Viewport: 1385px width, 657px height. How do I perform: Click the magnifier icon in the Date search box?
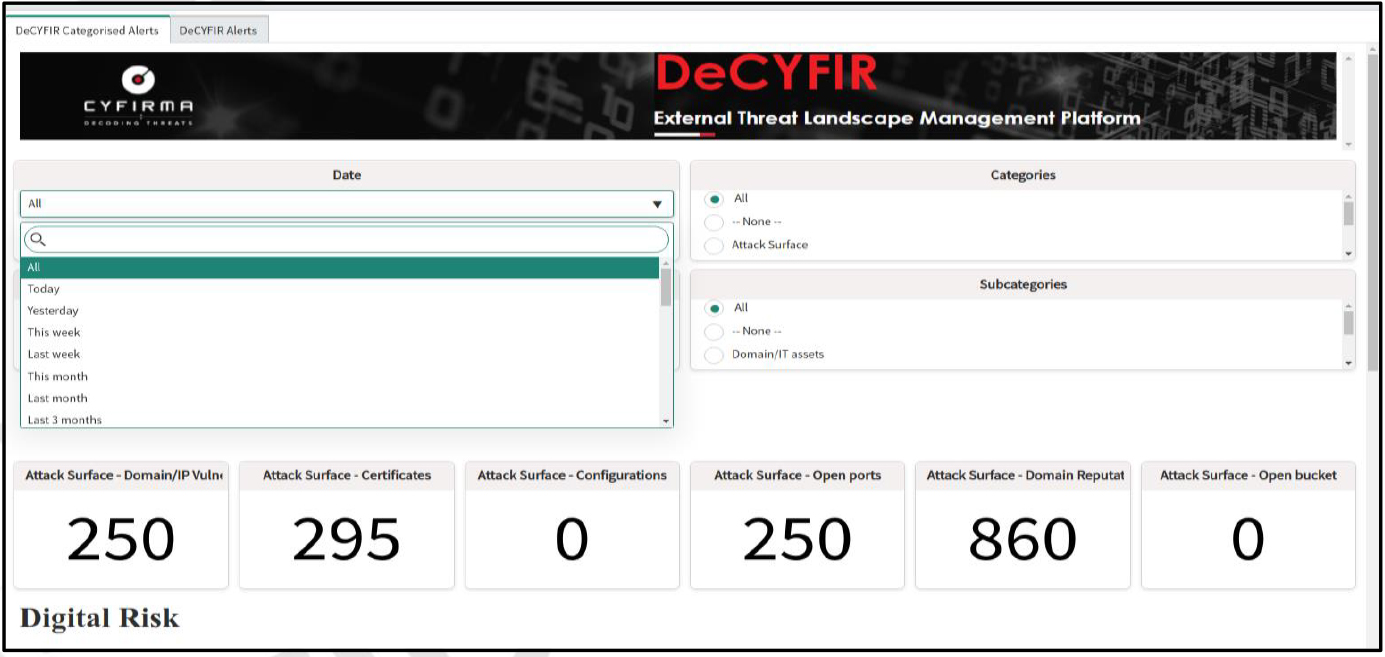38,239
